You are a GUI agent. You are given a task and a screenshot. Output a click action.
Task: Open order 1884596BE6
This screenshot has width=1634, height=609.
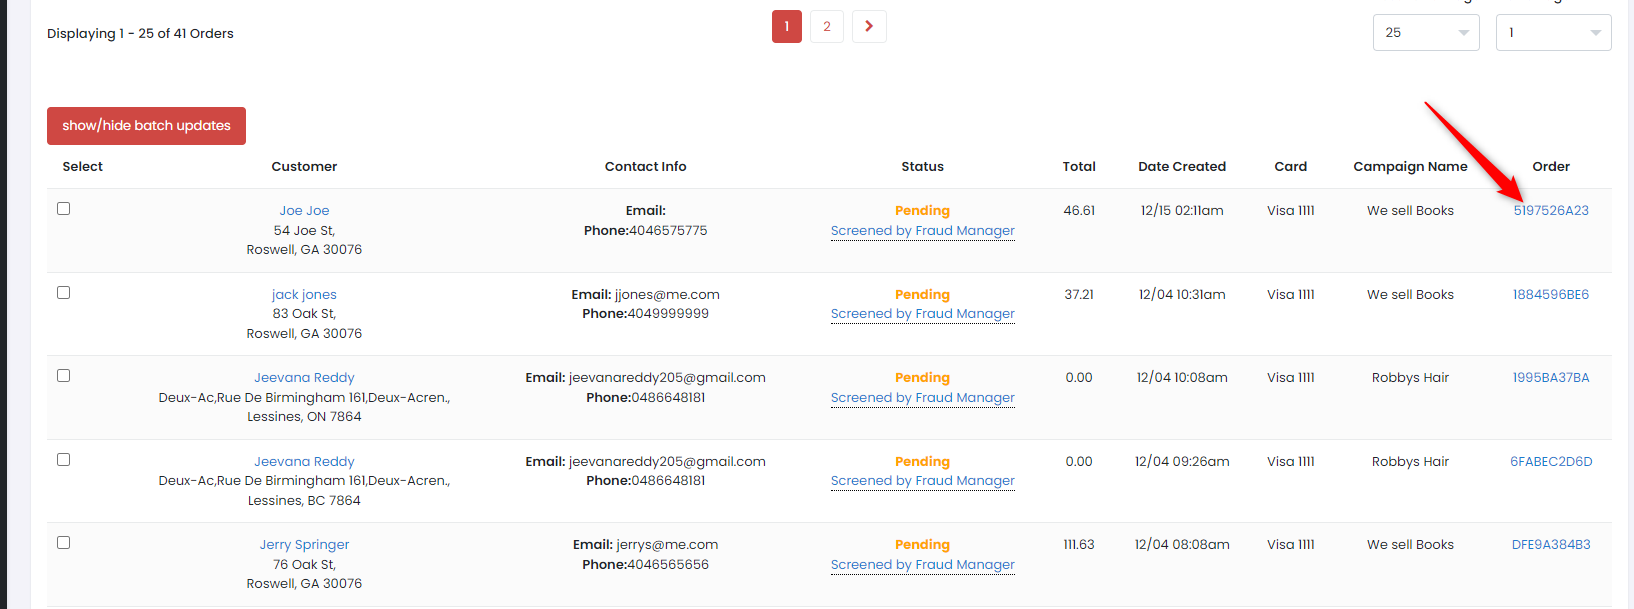[x=1551, y=295]
